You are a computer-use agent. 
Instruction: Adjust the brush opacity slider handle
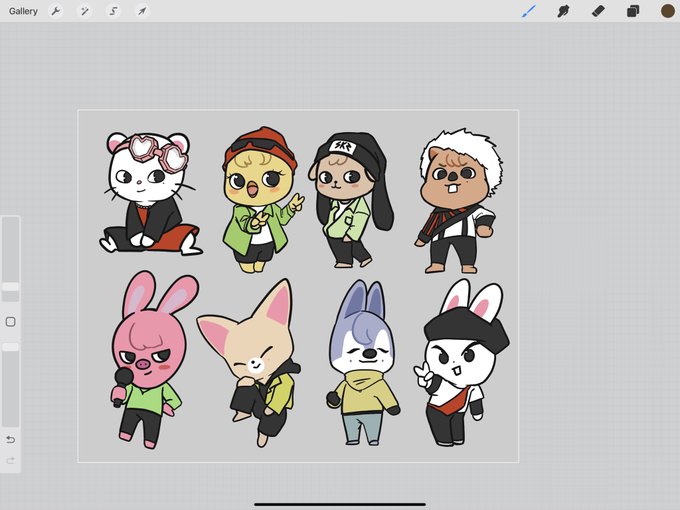tap(10, 347)
